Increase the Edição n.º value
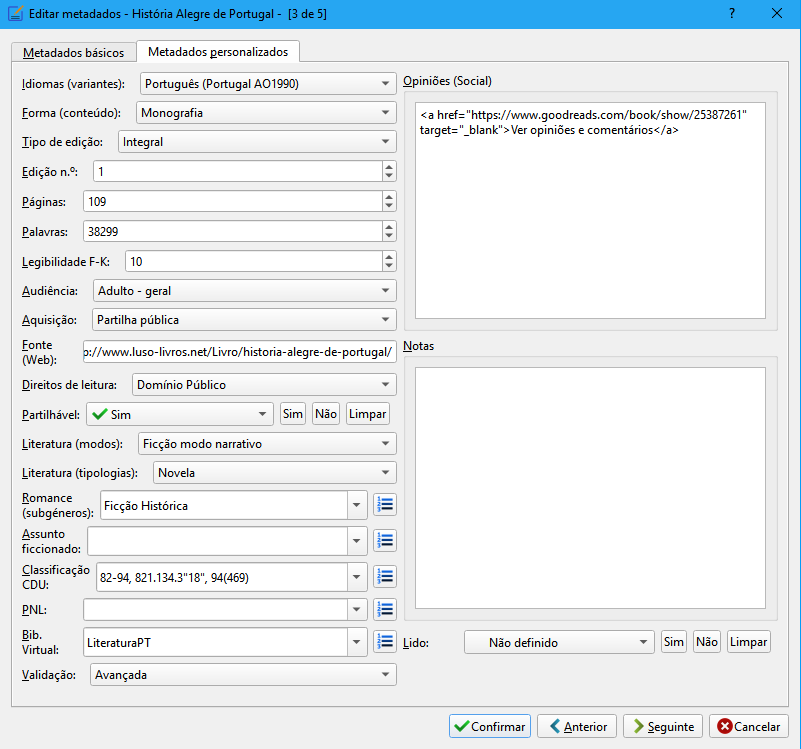The width and height of the screenshot is (801, 749). (389, 167)
